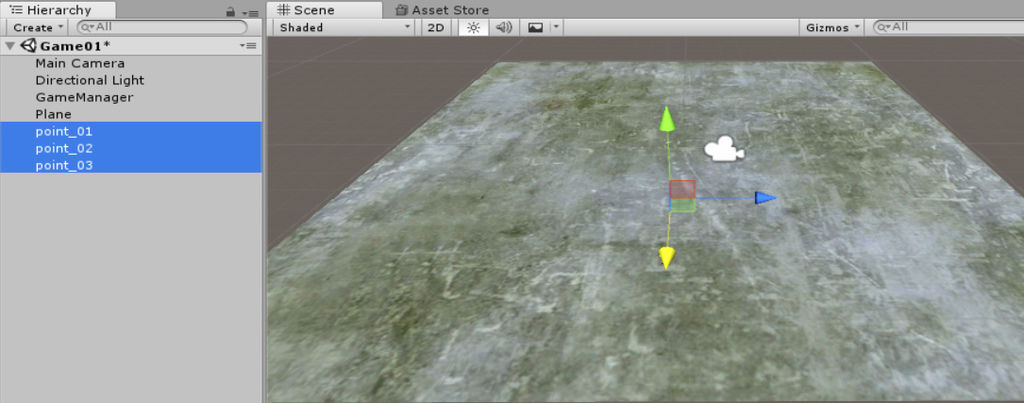
Task: Click the Asset Store bag icon
Action: coord(402,10)
